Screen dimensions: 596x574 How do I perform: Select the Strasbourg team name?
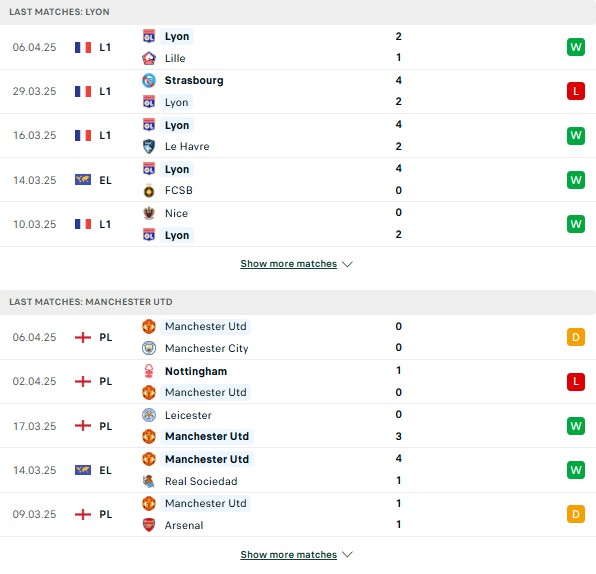pos(194,80)
